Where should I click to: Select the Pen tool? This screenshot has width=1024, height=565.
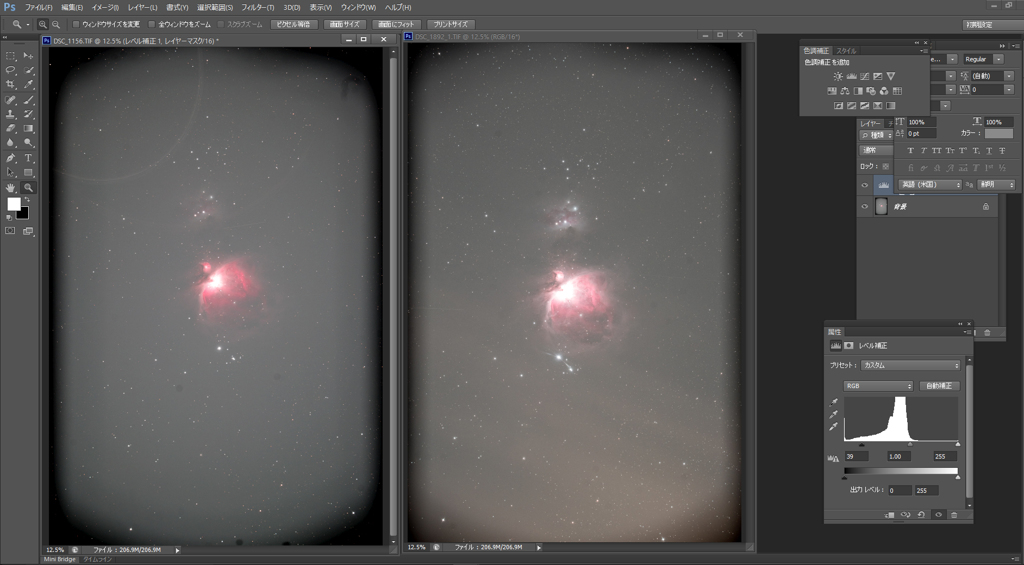tap(10, 158)
